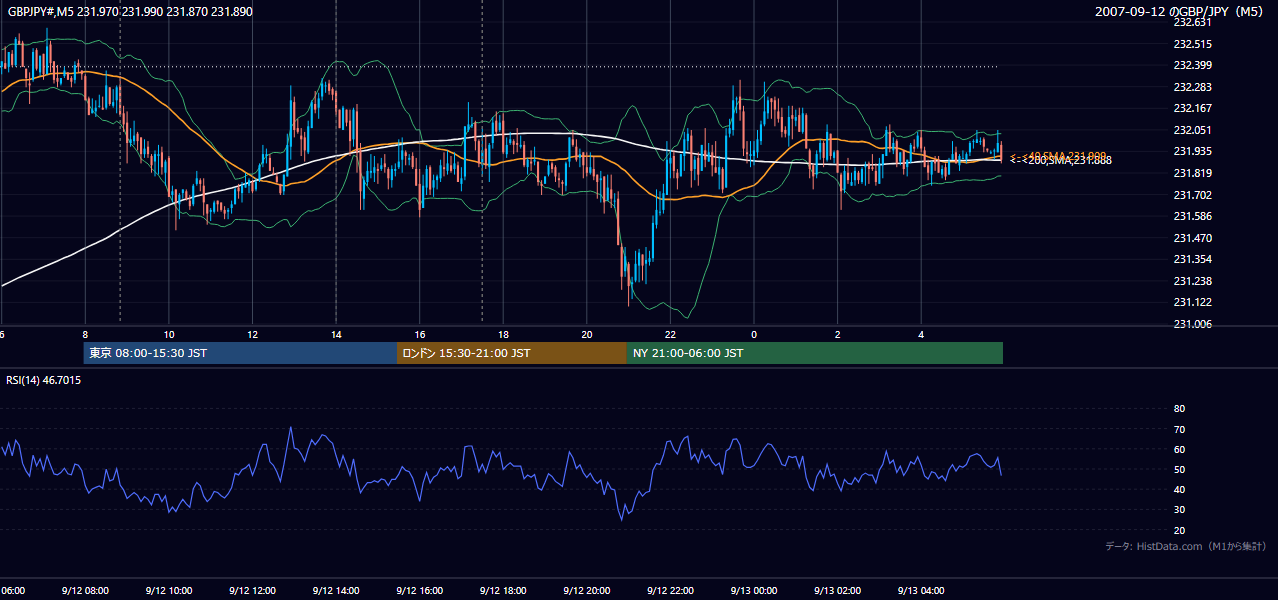The image size is (1278, 600).
Task: Click hour tick 16 under price chart
Action: 420,335
